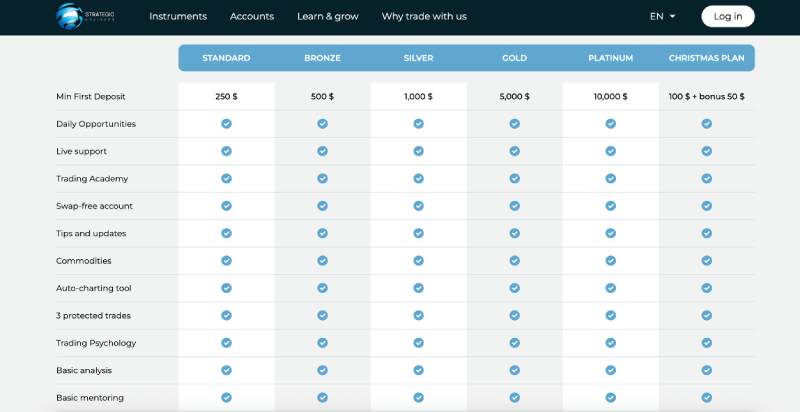Select the PLATINUM column header
Screen dimensions: 800x412
[x=610, y=58]
